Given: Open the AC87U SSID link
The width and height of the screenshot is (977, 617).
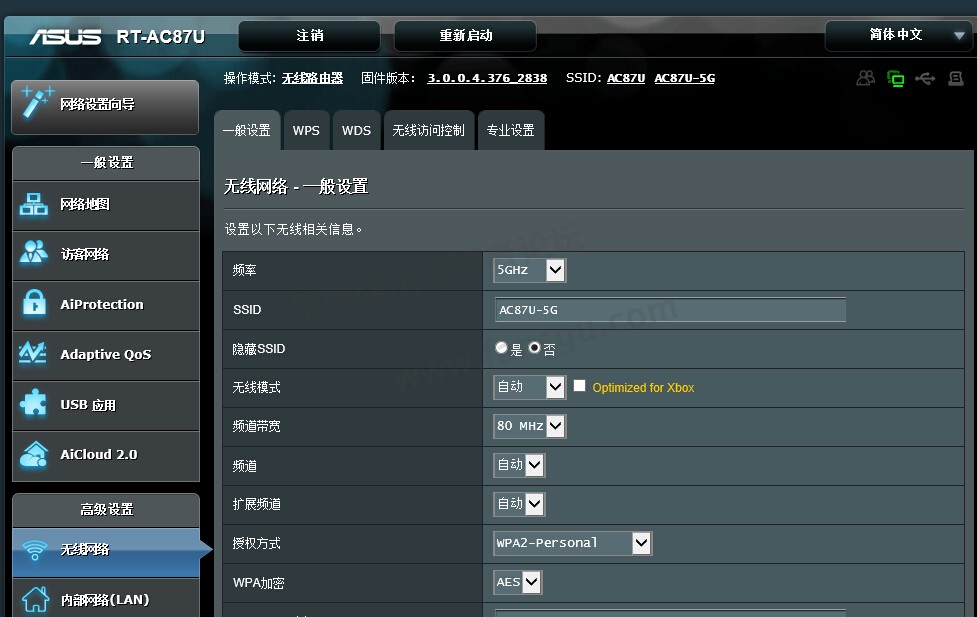Looking at the screenshot, I should [626, 78].
